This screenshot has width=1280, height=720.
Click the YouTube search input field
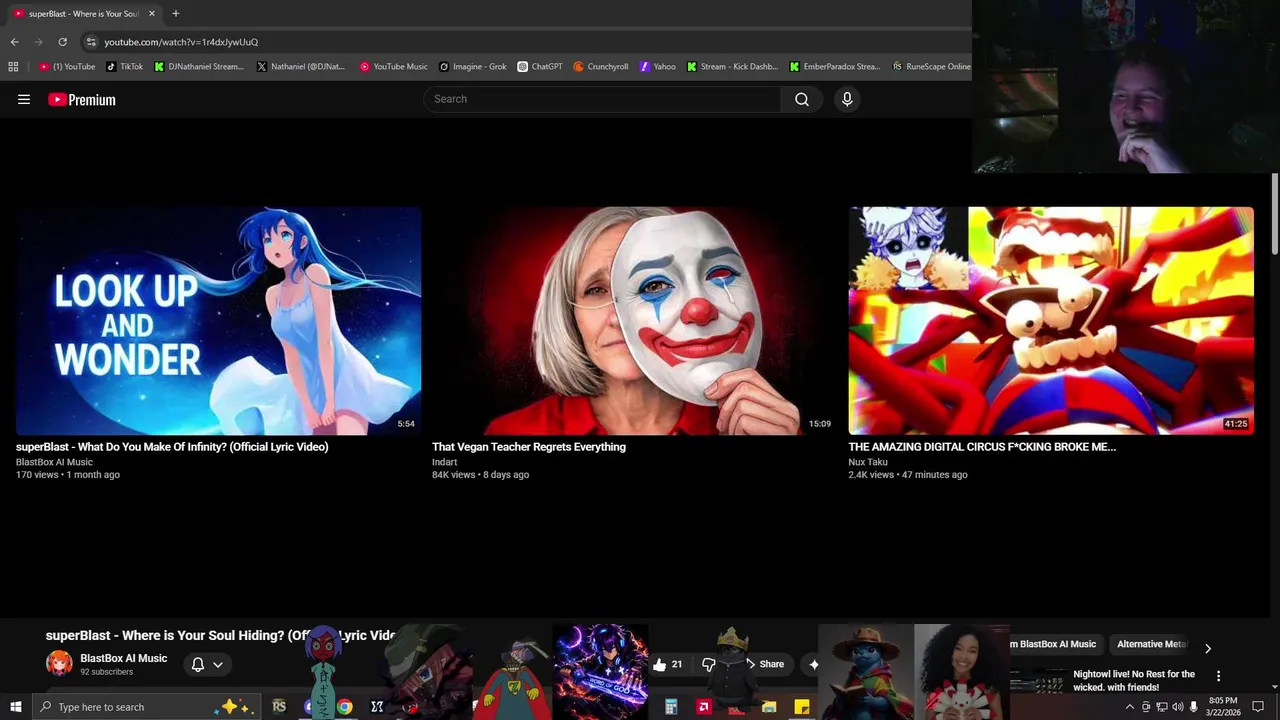coord(603,99)
